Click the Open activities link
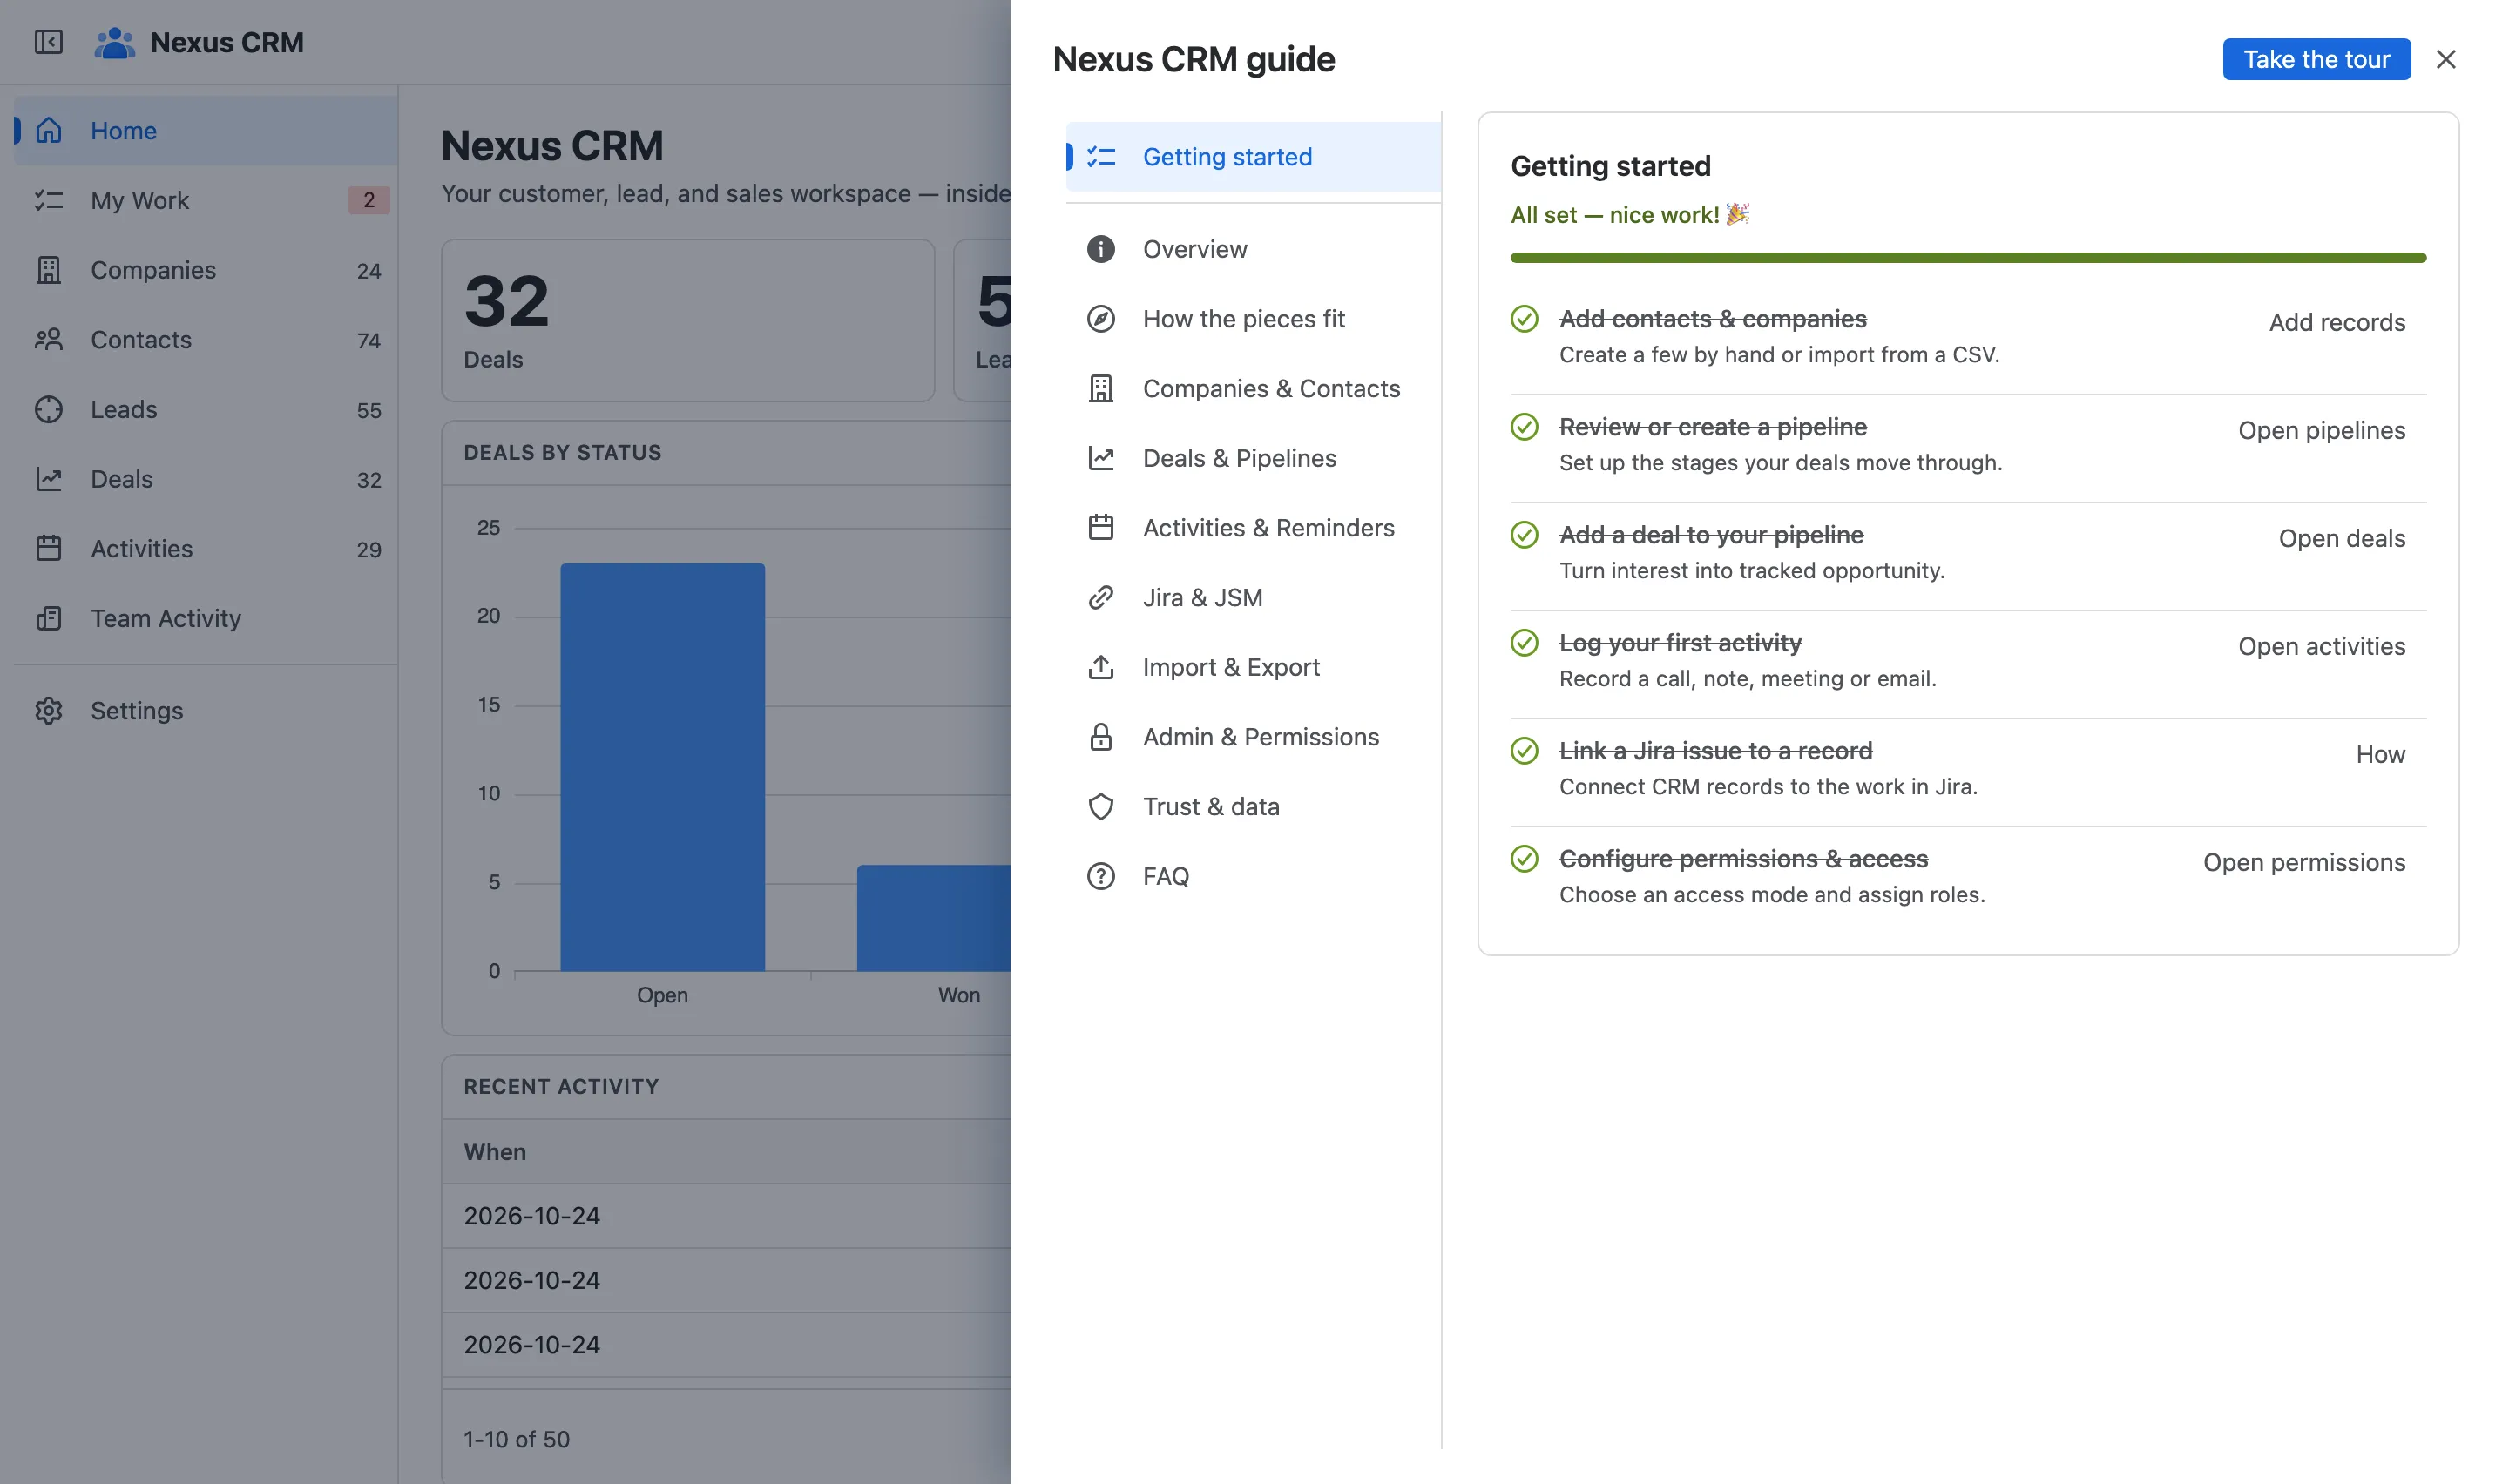The width and height of the screenshot is (2509, 1484). point(2321,646)
